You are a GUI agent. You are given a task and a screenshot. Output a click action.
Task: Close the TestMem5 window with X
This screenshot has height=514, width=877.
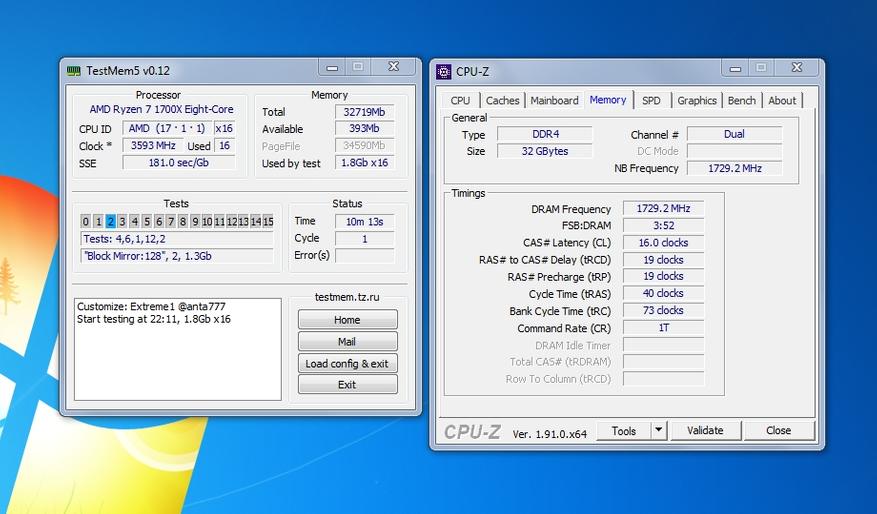[x=394, y=67]
